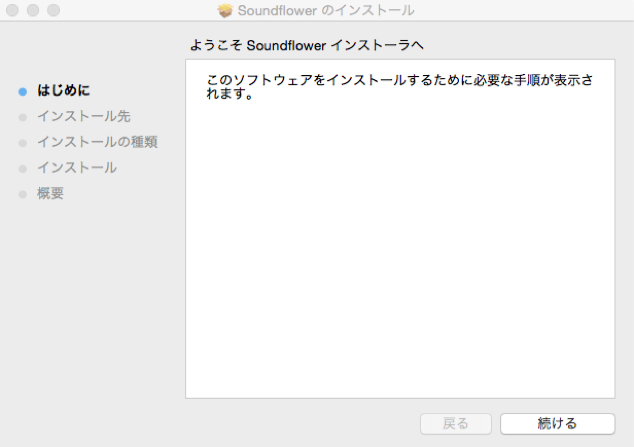
Task: Click the greyed-out 戻る back button
Action: point(456,424)
